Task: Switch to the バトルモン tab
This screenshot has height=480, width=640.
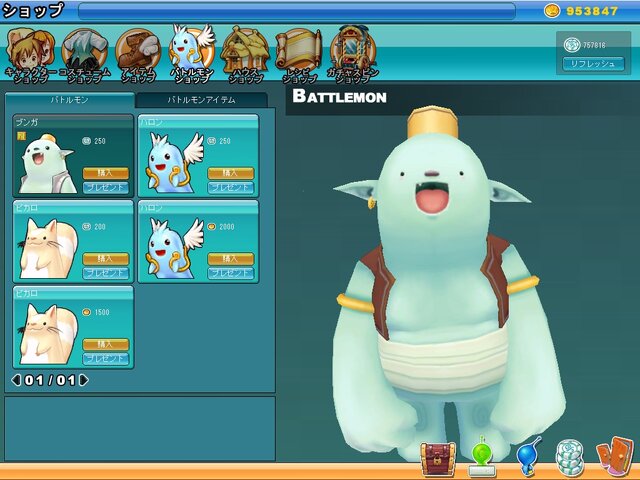Action: [x=70, y=101]
